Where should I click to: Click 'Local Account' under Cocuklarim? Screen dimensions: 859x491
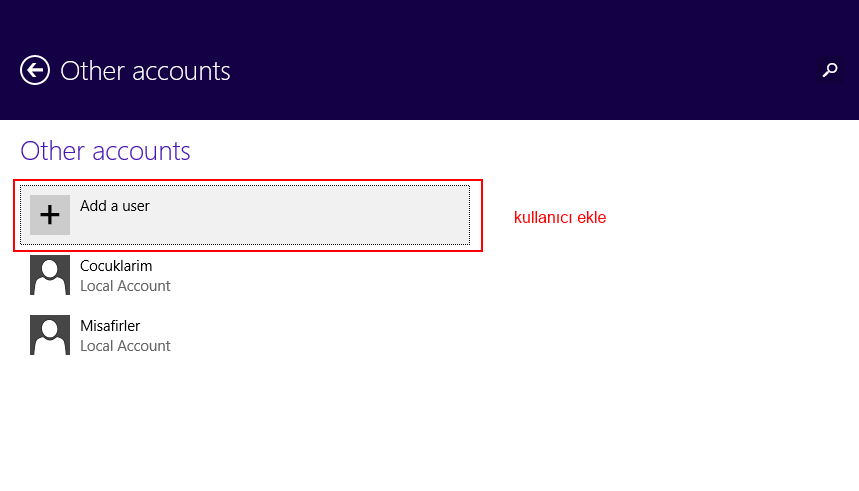(x=125, y=286)
